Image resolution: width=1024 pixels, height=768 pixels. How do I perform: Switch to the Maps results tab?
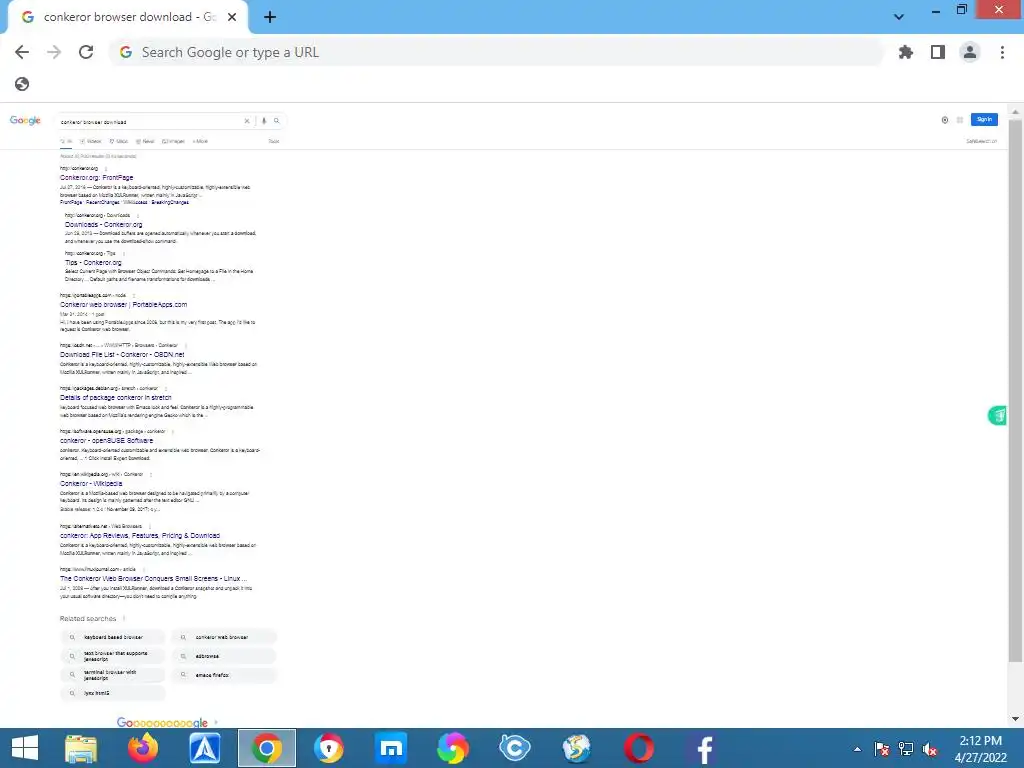119,141
